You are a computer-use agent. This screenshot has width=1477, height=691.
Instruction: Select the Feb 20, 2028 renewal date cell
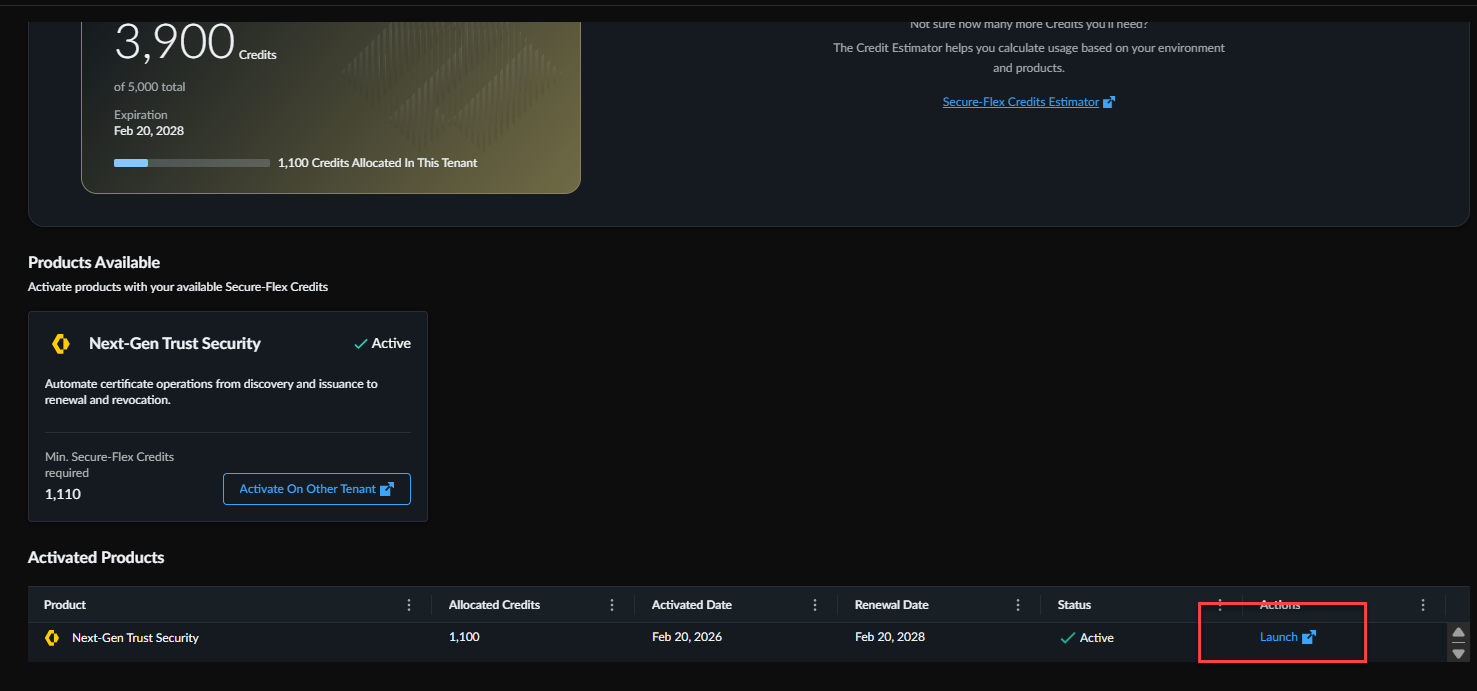[890, 637]
